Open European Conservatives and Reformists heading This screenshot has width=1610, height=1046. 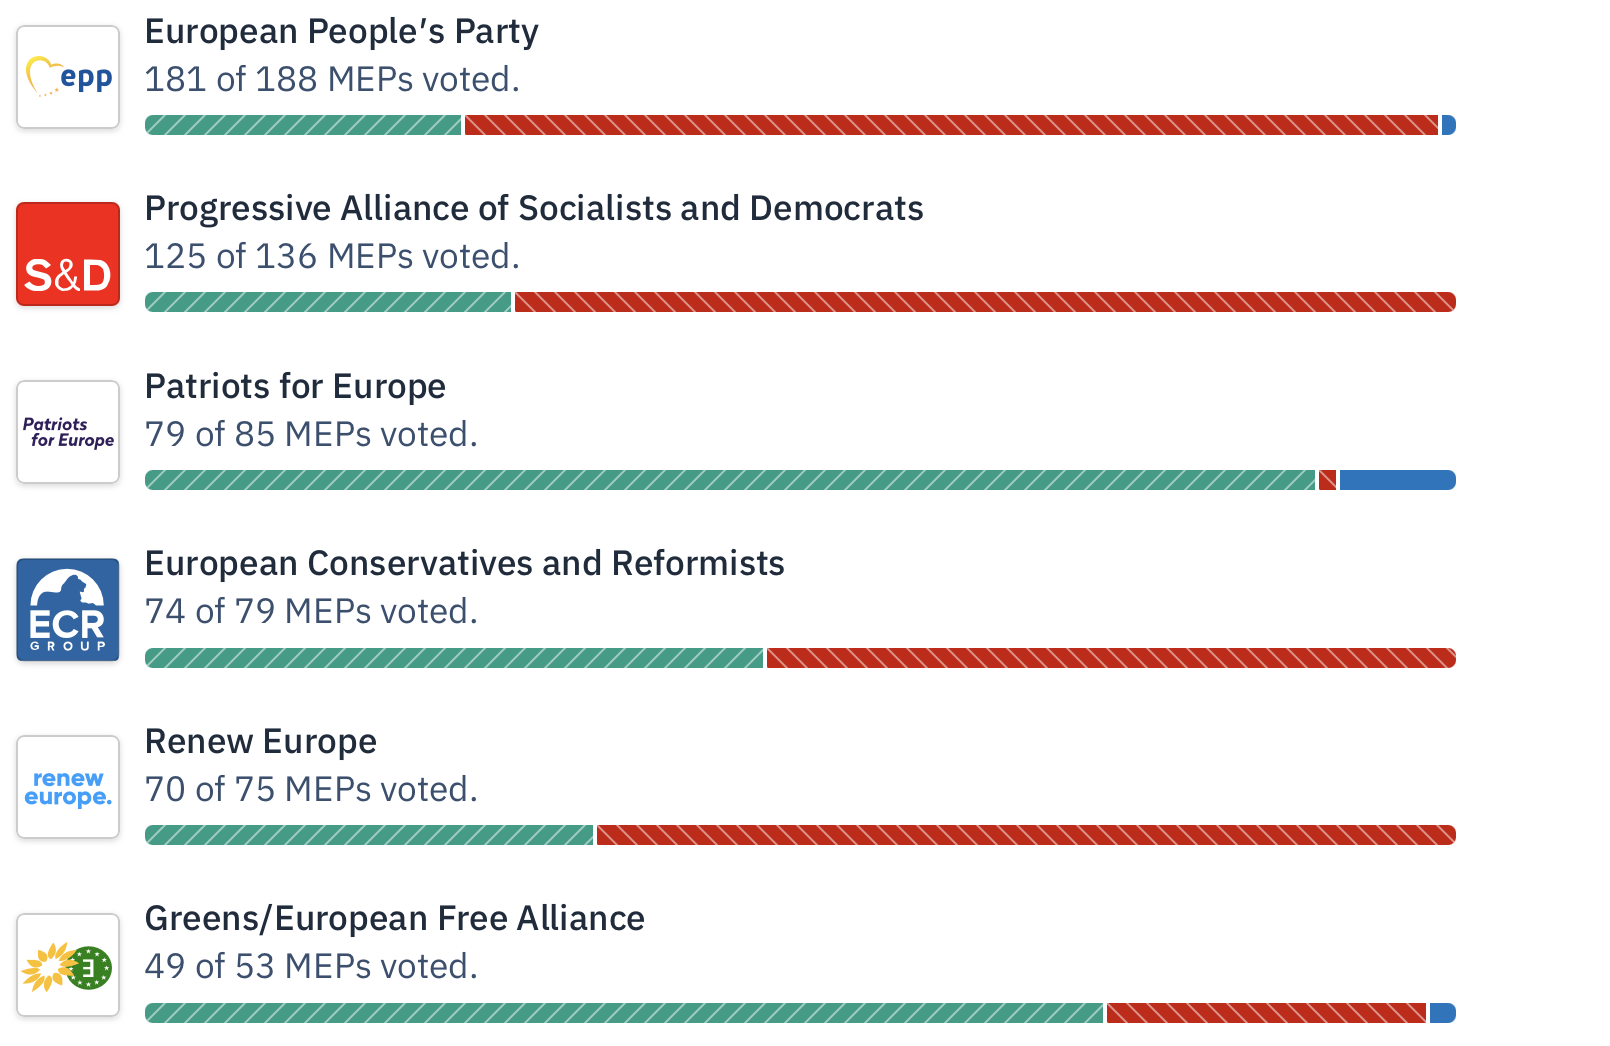464,564
